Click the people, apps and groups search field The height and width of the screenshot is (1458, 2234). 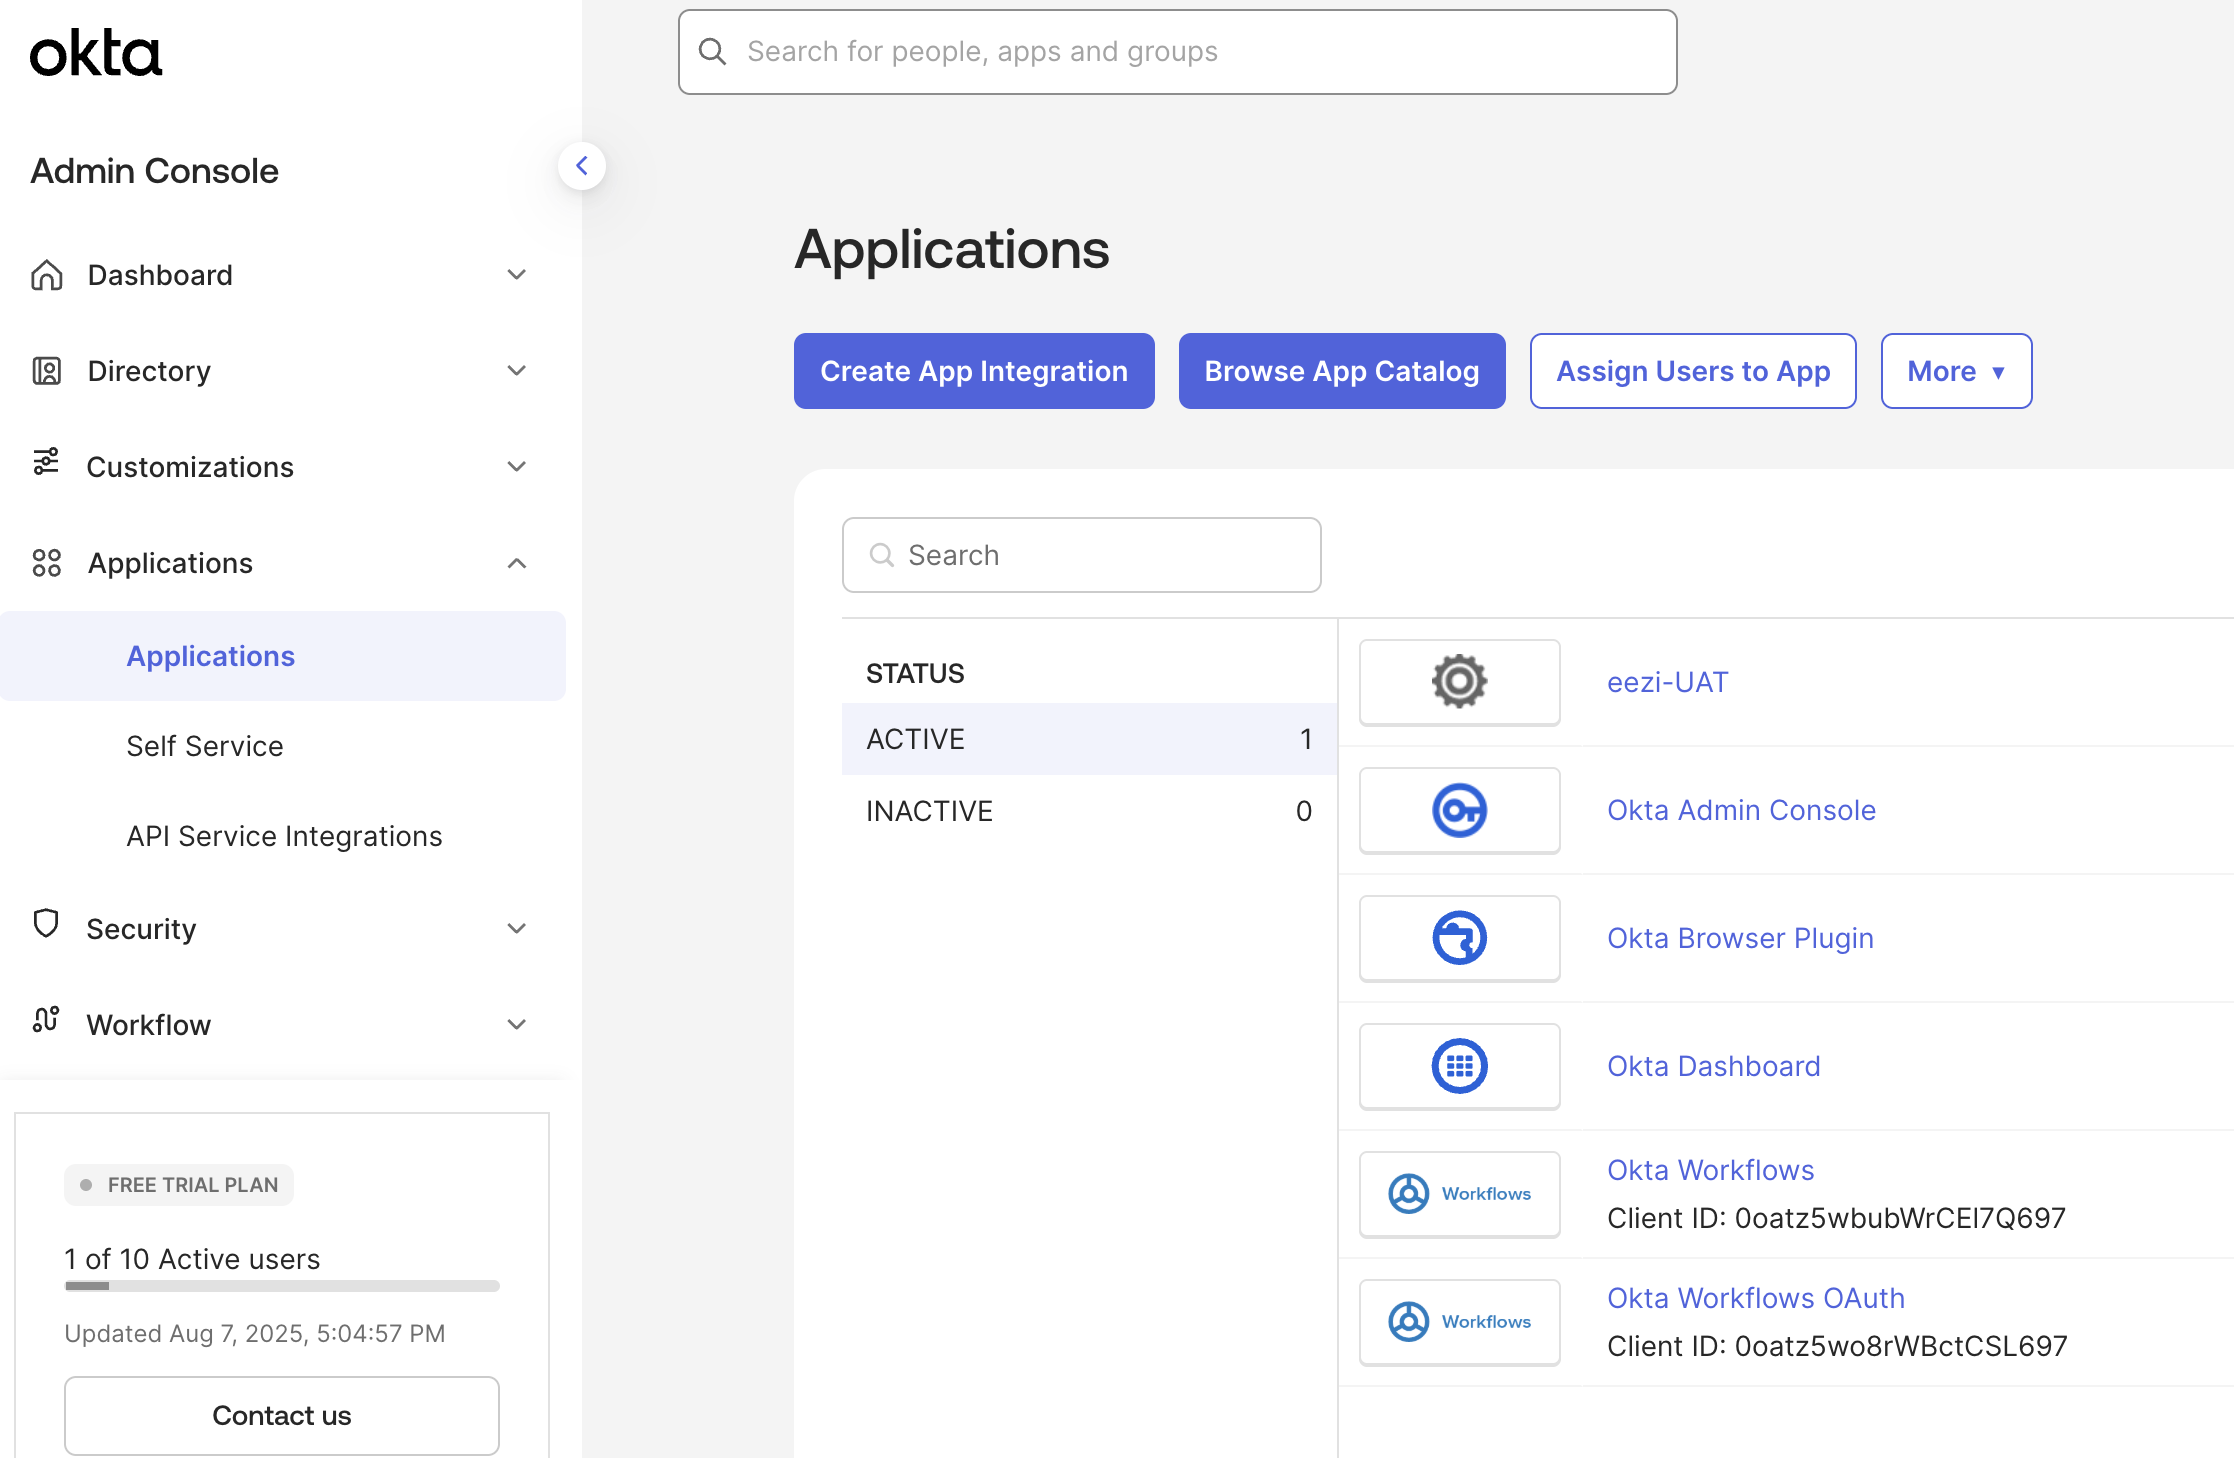[1177, 52]
